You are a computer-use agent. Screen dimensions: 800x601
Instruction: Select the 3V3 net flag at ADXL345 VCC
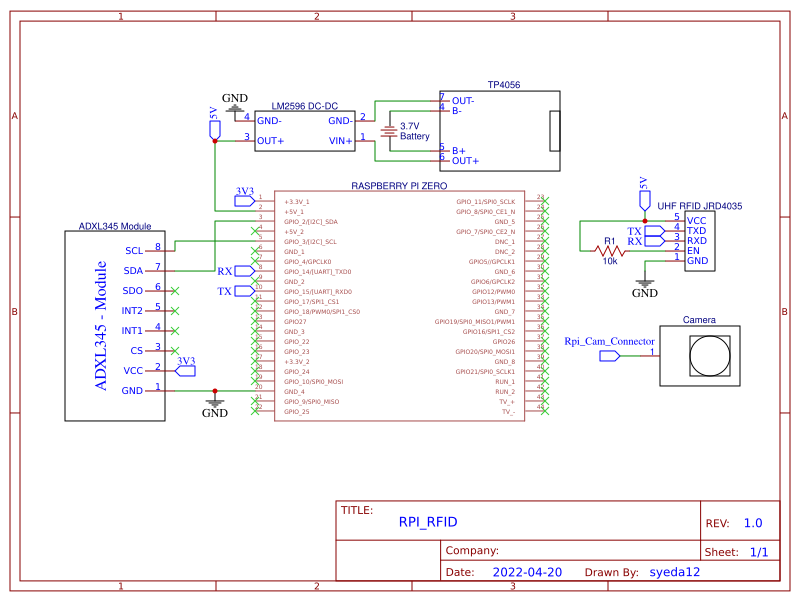pos(185,369)
